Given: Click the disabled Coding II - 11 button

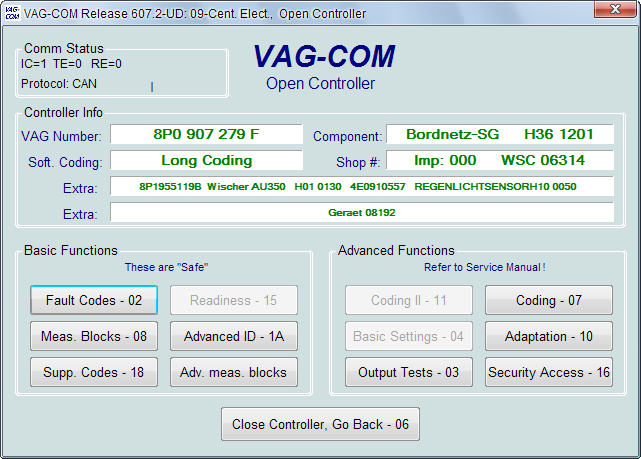Looking at the screenshot, I should 408,300.
